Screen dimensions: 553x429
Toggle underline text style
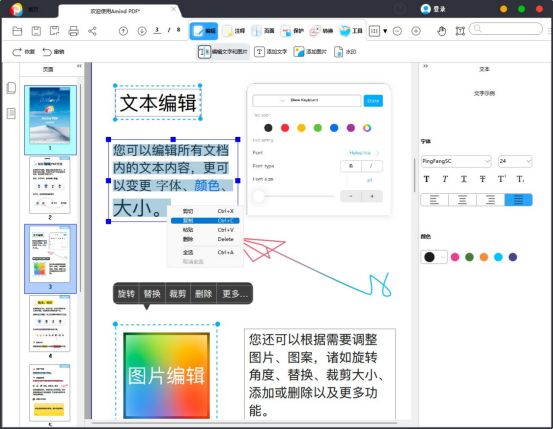[464, 179]
